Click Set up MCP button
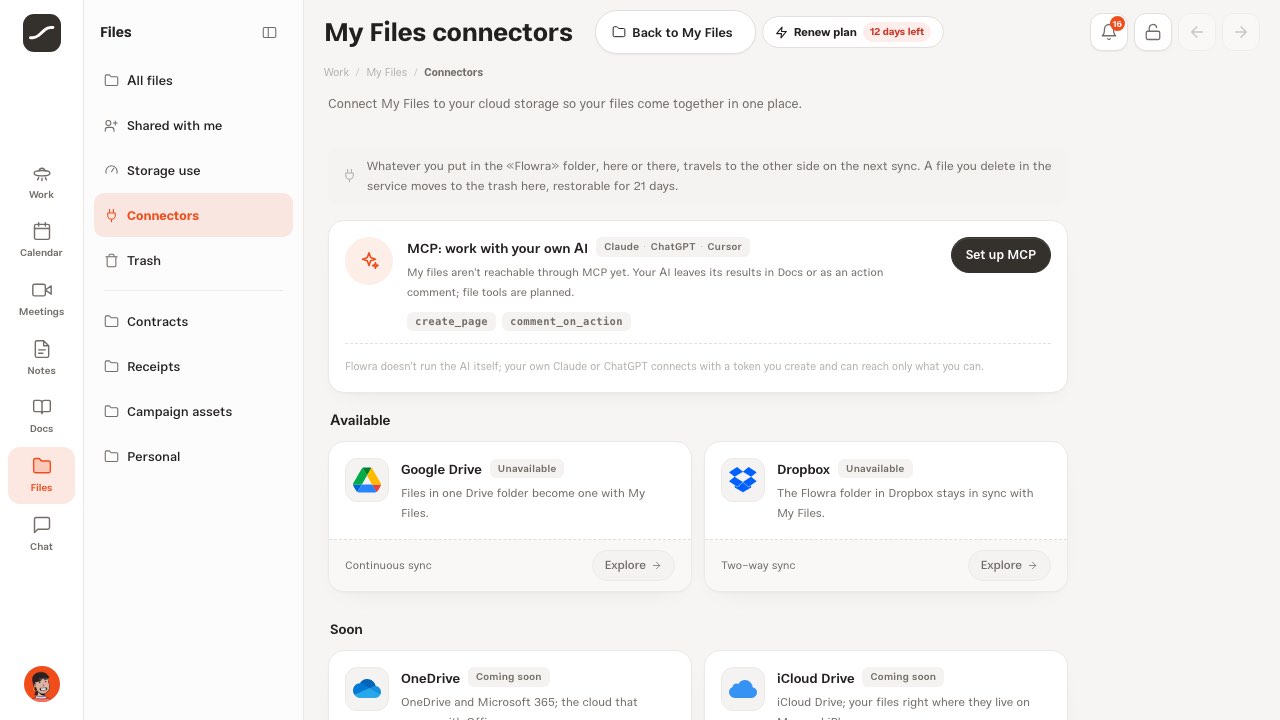The height and width of the screenshot is (720, 1280). pyautogui.click(x=1000, y=254)
